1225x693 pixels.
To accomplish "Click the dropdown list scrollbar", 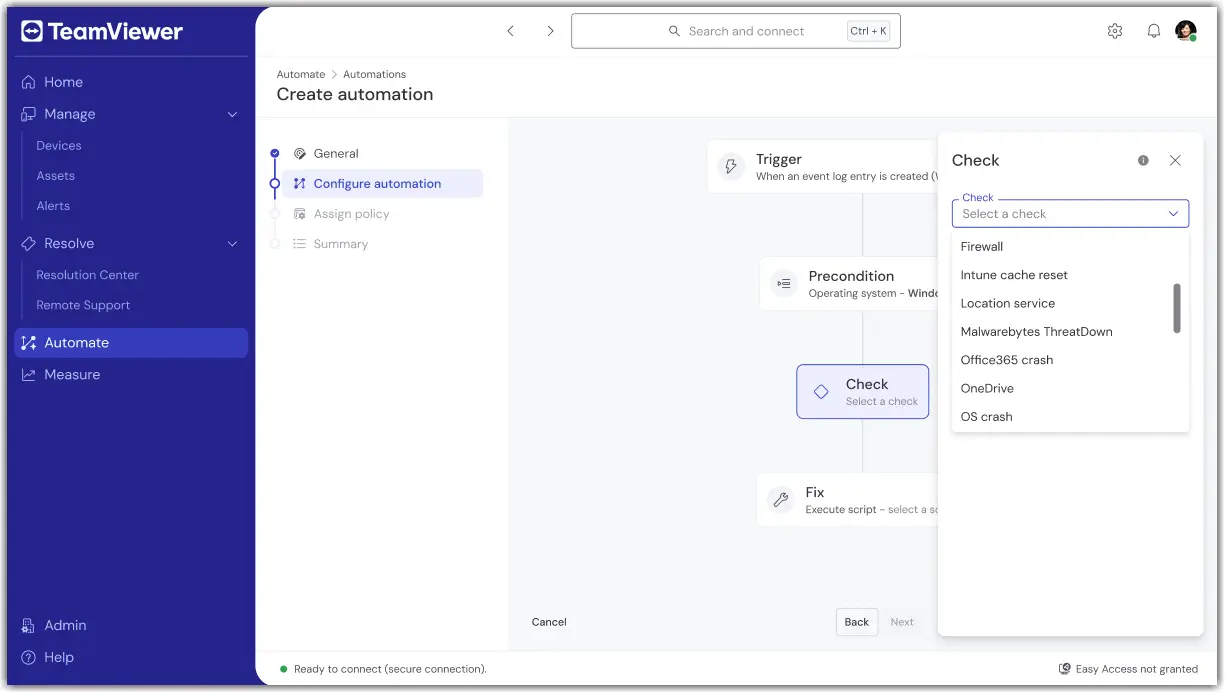I will [1177, 308].
